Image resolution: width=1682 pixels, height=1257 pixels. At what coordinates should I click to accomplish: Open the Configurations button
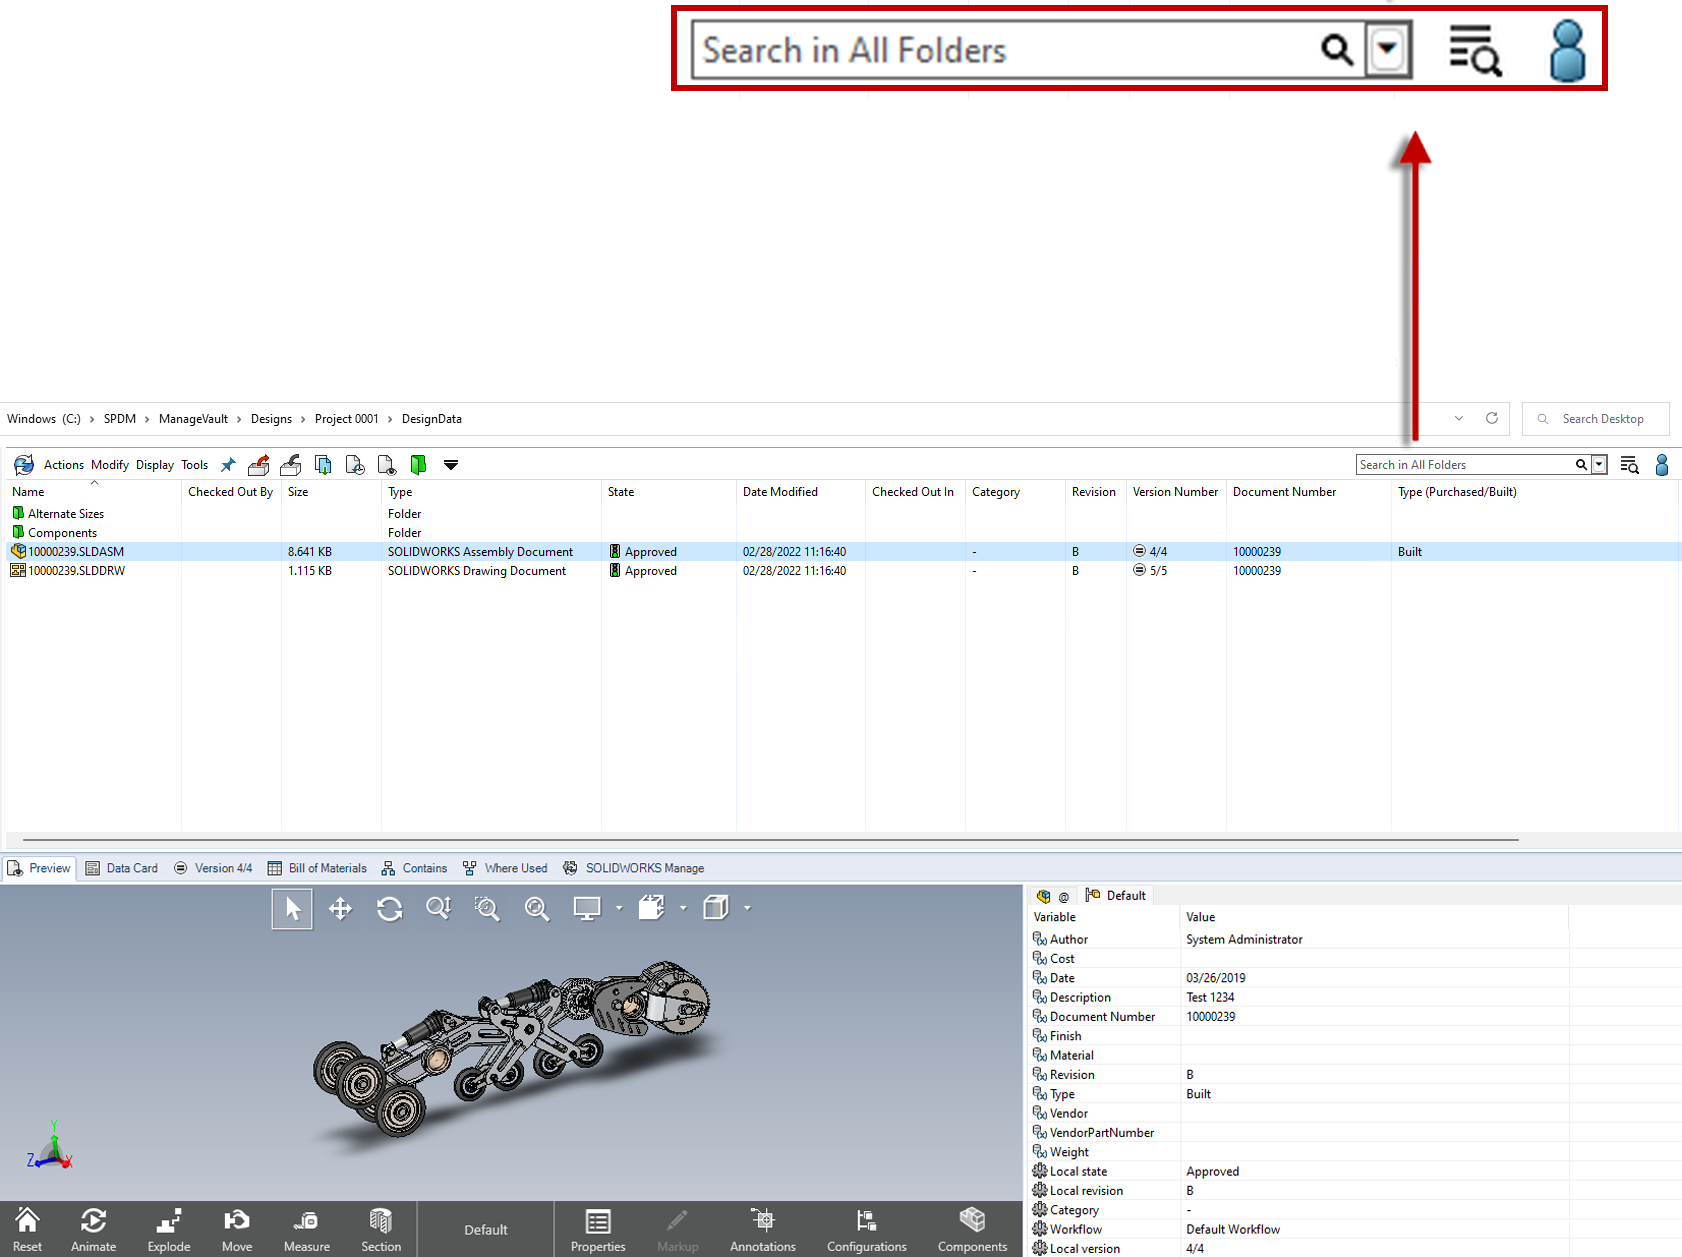tap(867, 1229)
